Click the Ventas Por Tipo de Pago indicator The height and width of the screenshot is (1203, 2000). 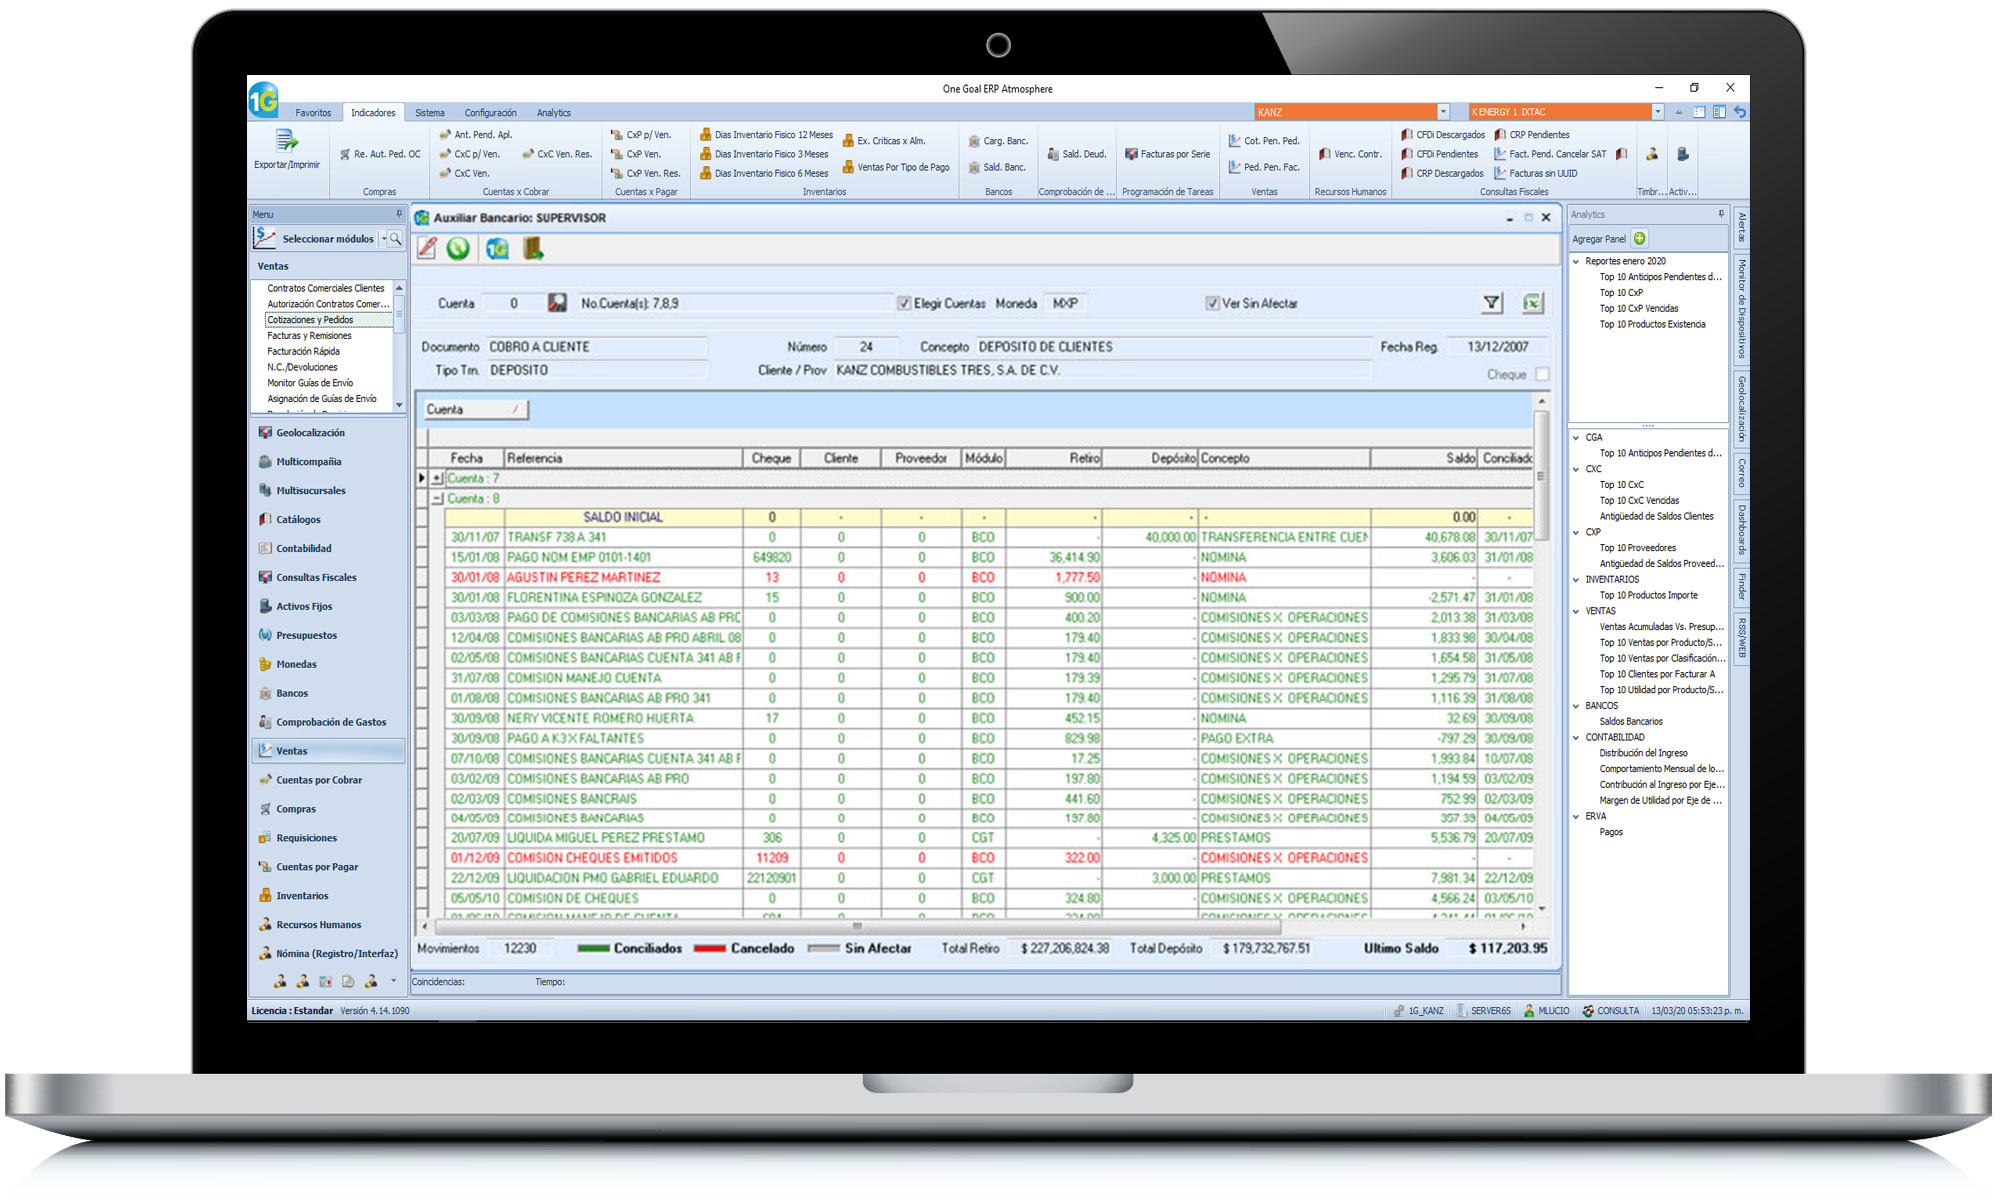click(896, 167)
